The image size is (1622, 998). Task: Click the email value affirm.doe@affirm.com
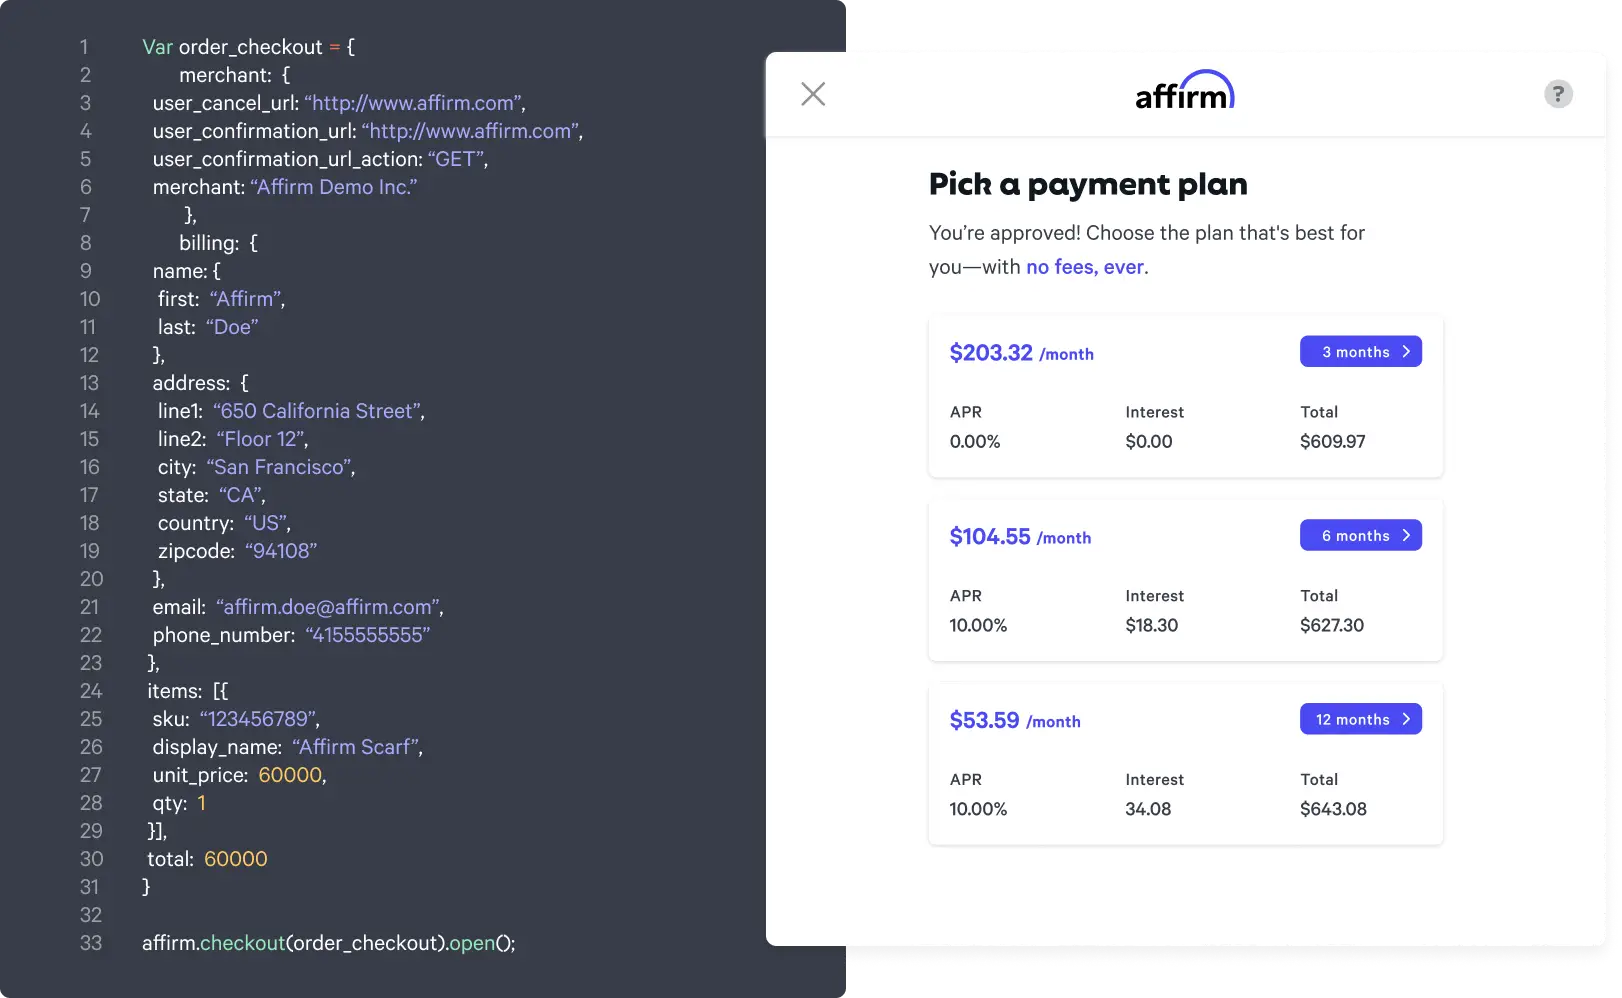click(x=327, y=607)
